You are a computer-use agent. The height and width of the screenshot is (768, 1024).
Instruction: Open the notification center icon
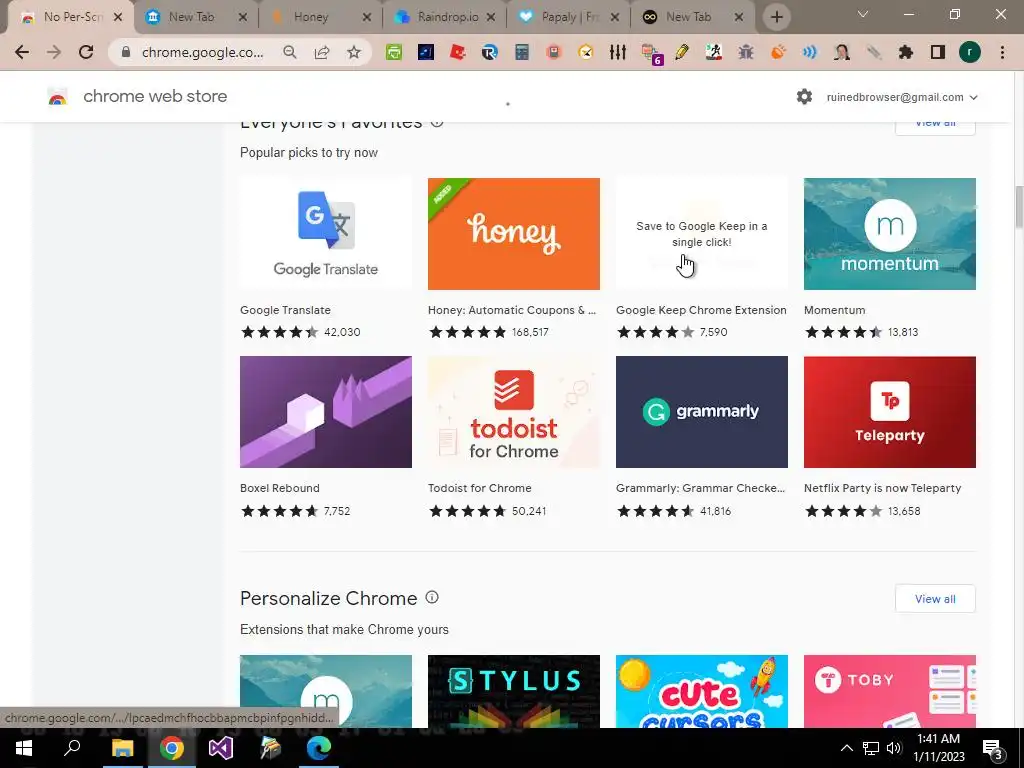pos(993,748)
